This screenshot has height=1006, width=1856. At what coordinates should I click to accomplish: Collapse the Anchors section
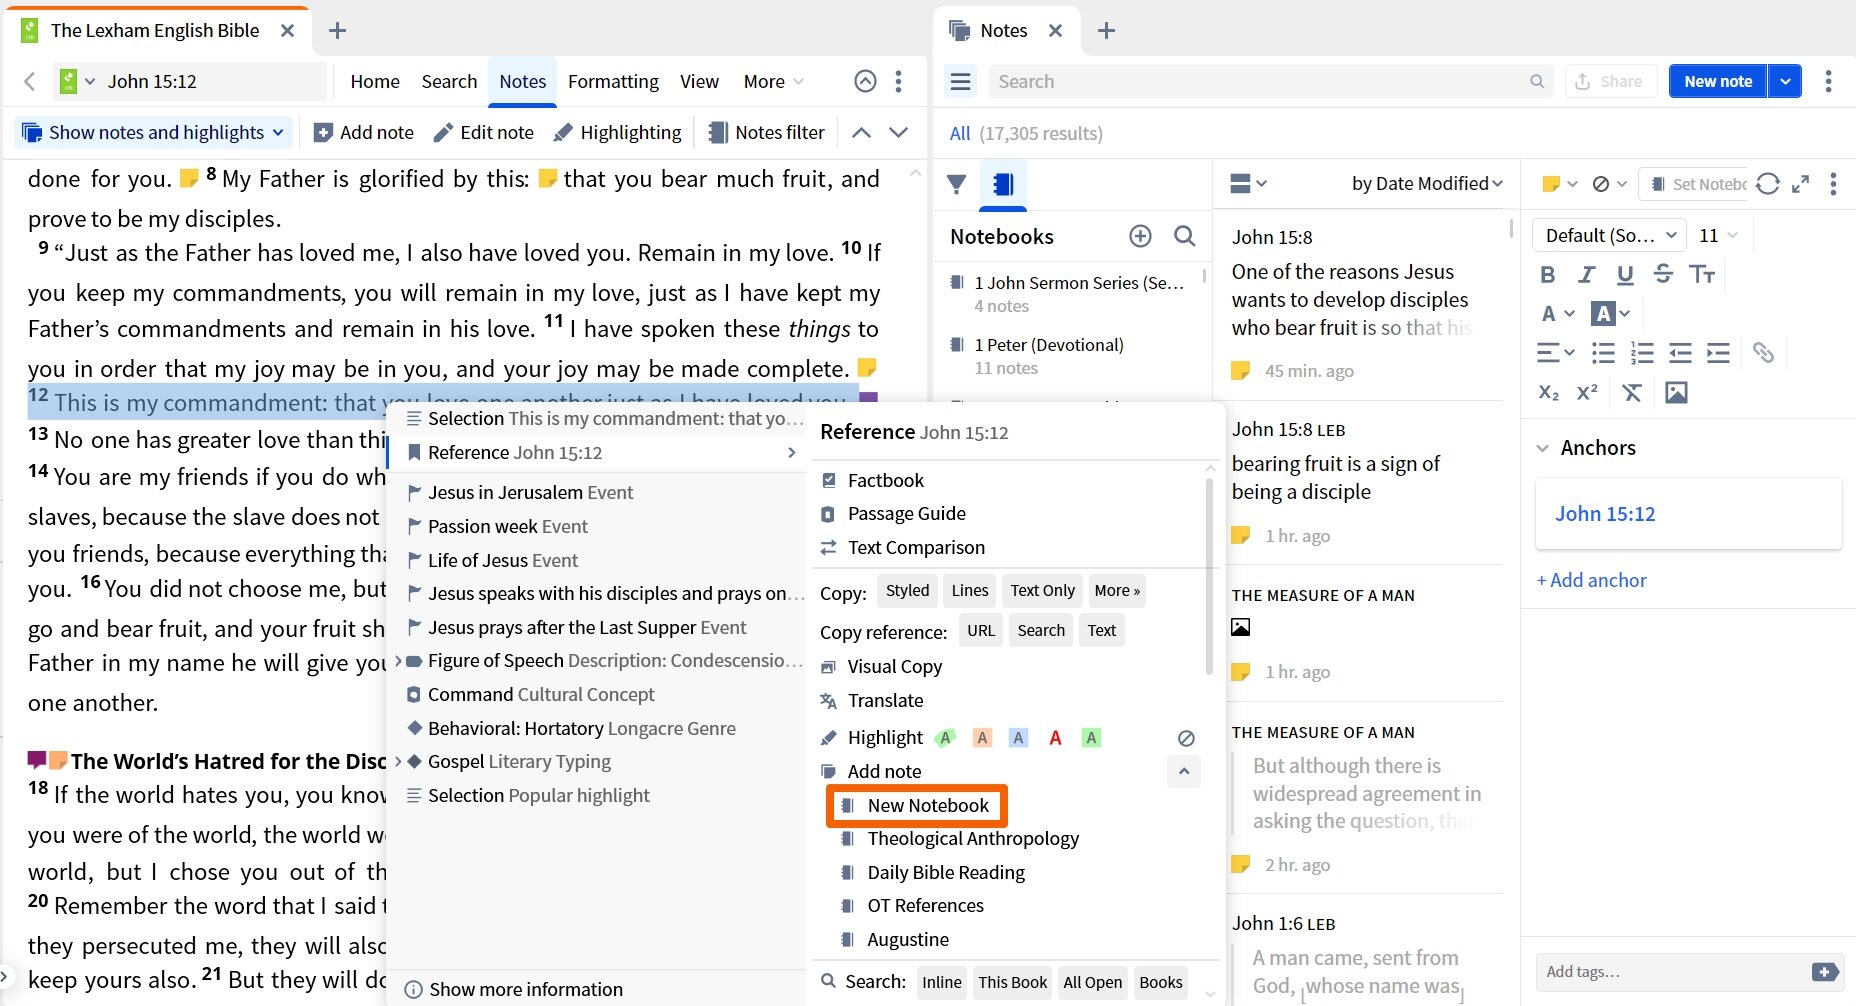click(x=1542, y=448)
